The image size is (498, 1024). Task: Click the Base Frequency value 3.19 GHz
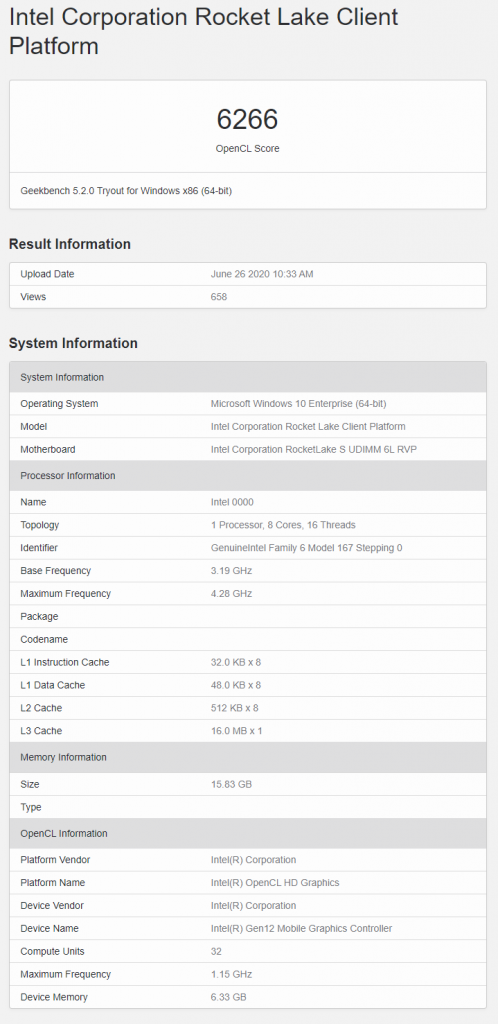[x=231, y=571]
